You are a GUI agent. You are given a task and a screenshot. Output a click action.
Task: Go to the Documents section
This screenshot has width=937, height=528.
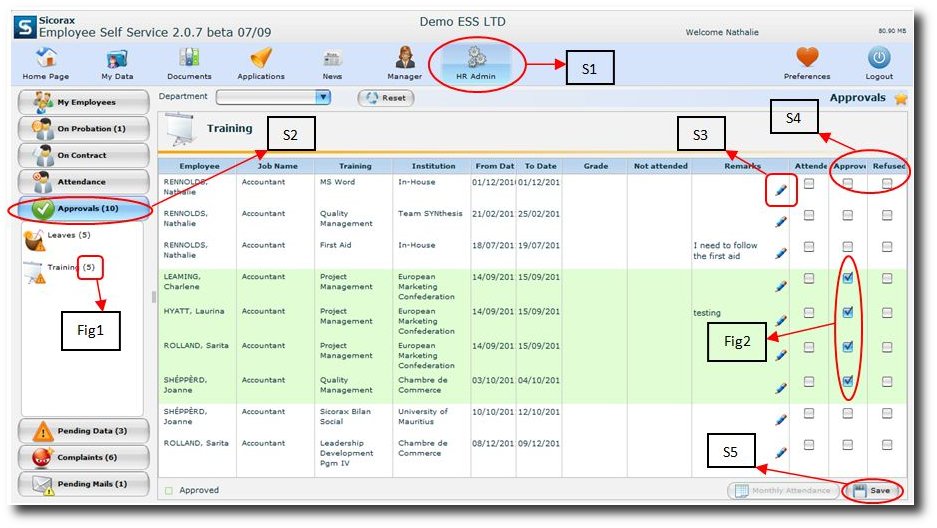(x=189, y=60)
